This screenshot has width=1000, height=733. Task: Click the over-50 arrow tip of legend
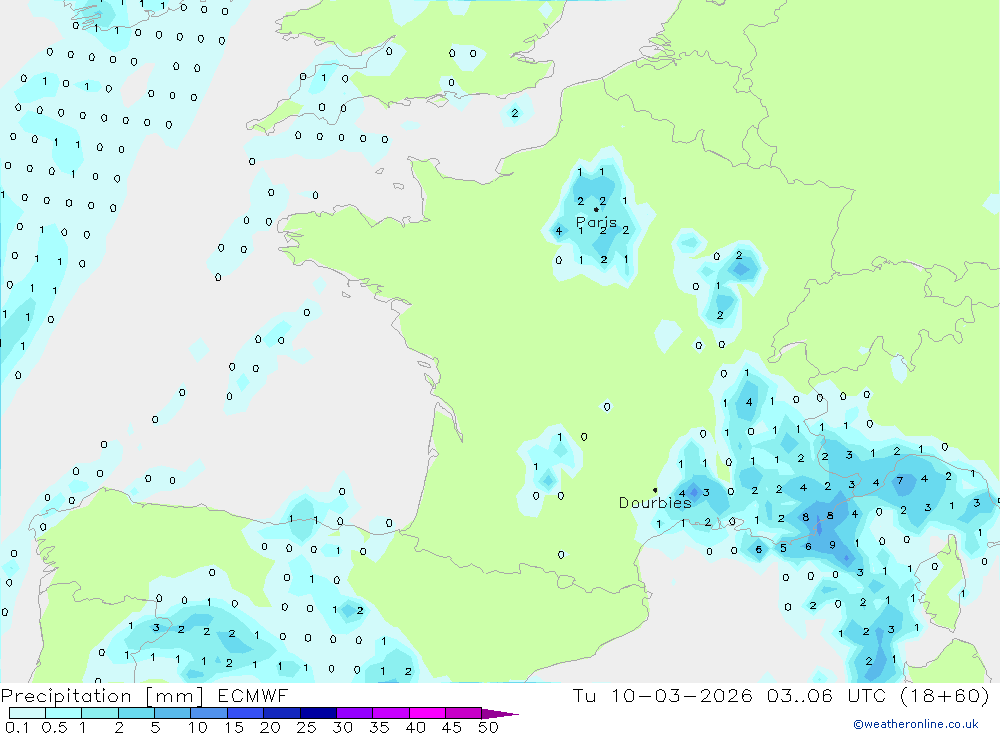[501, 714]
